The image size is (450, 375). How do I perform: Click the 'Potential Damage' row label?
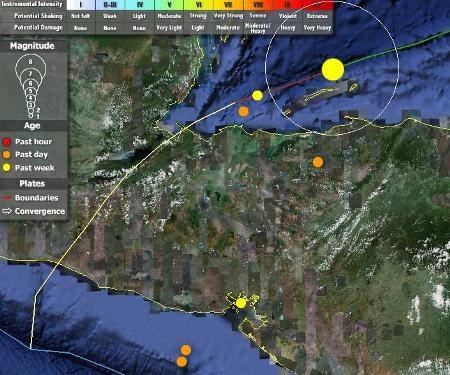click(x=38, y=28)
